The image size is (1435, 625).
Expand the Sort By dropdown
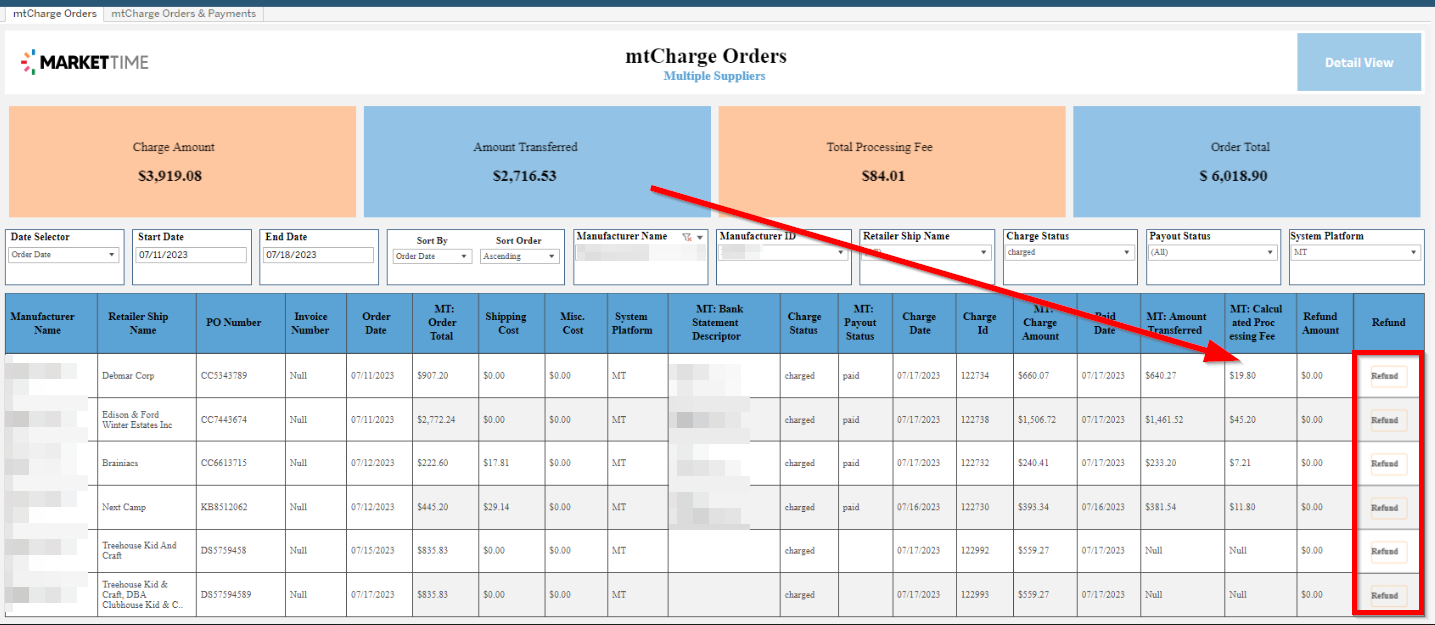coord(432,256)
